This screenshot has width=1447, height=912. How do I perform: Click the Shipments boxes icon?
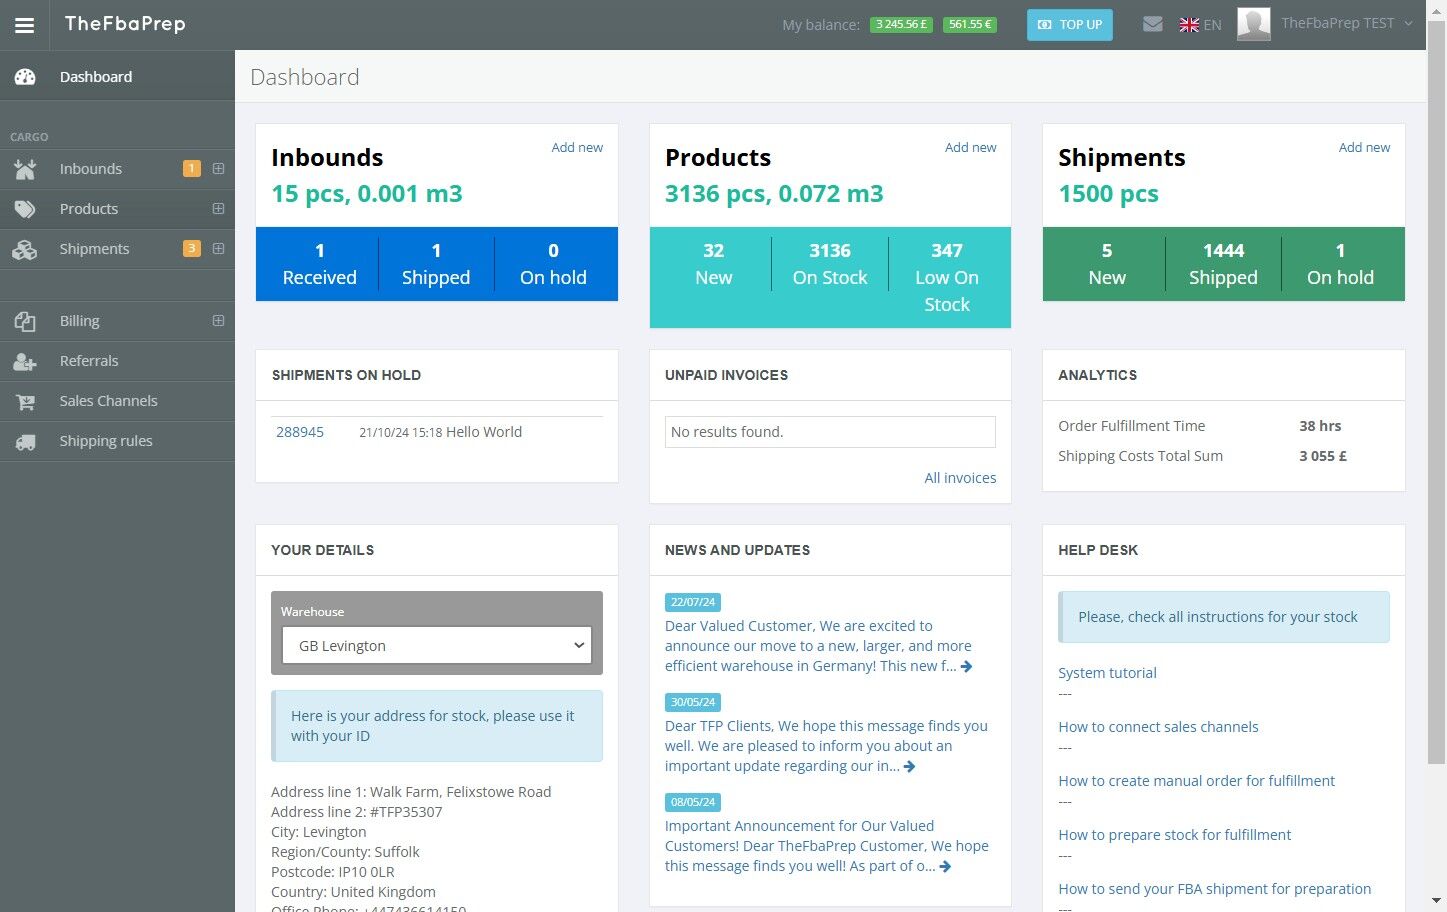coord(25,249)
